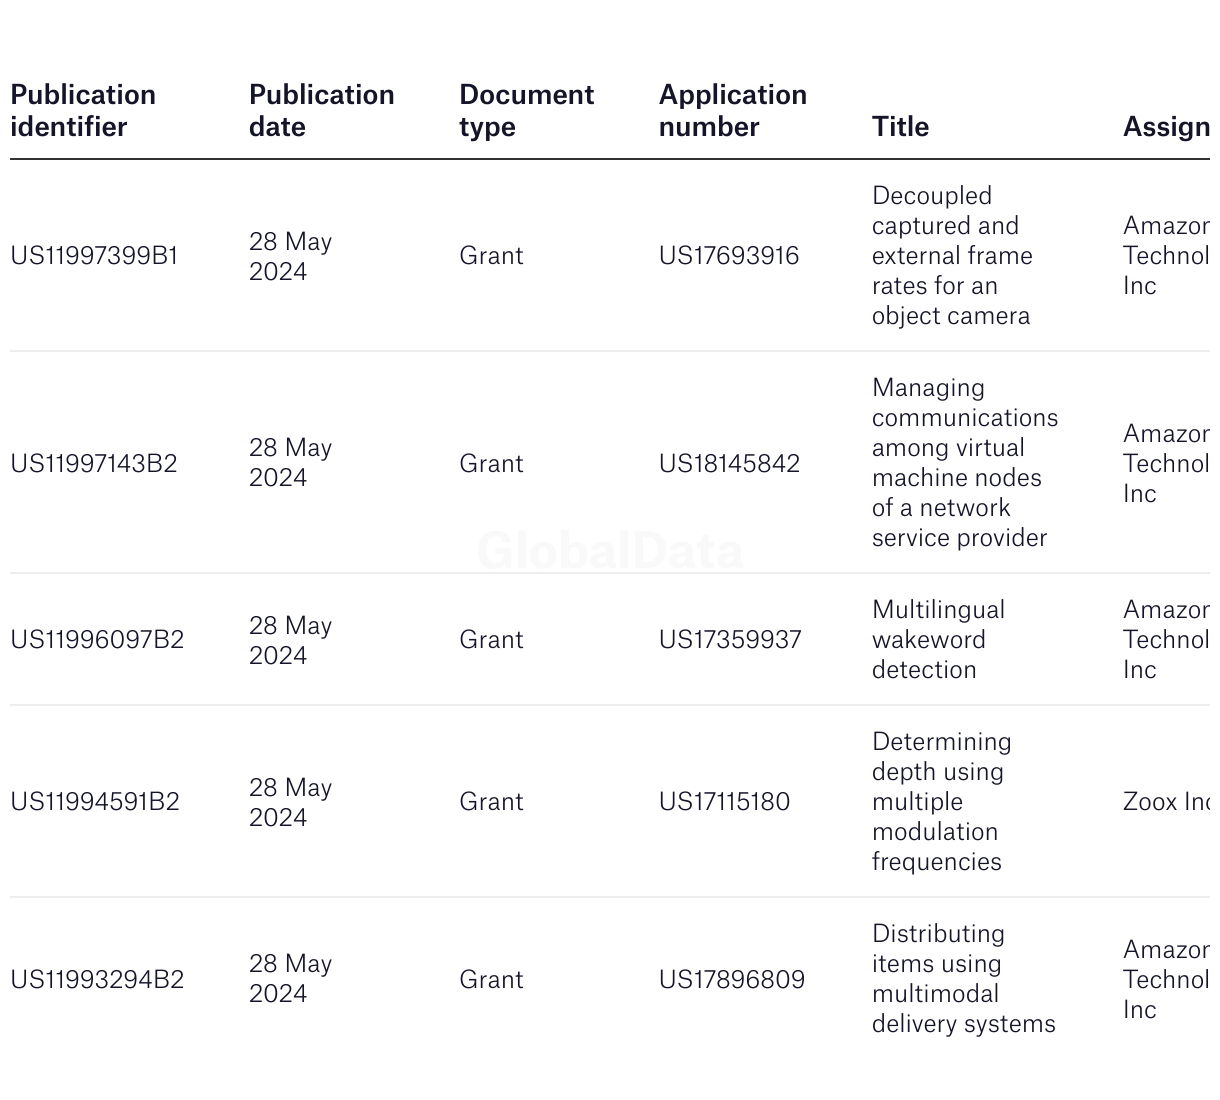Select application number US18145842
Screen dimensions: 1220x1100
(x=729, y=464)
